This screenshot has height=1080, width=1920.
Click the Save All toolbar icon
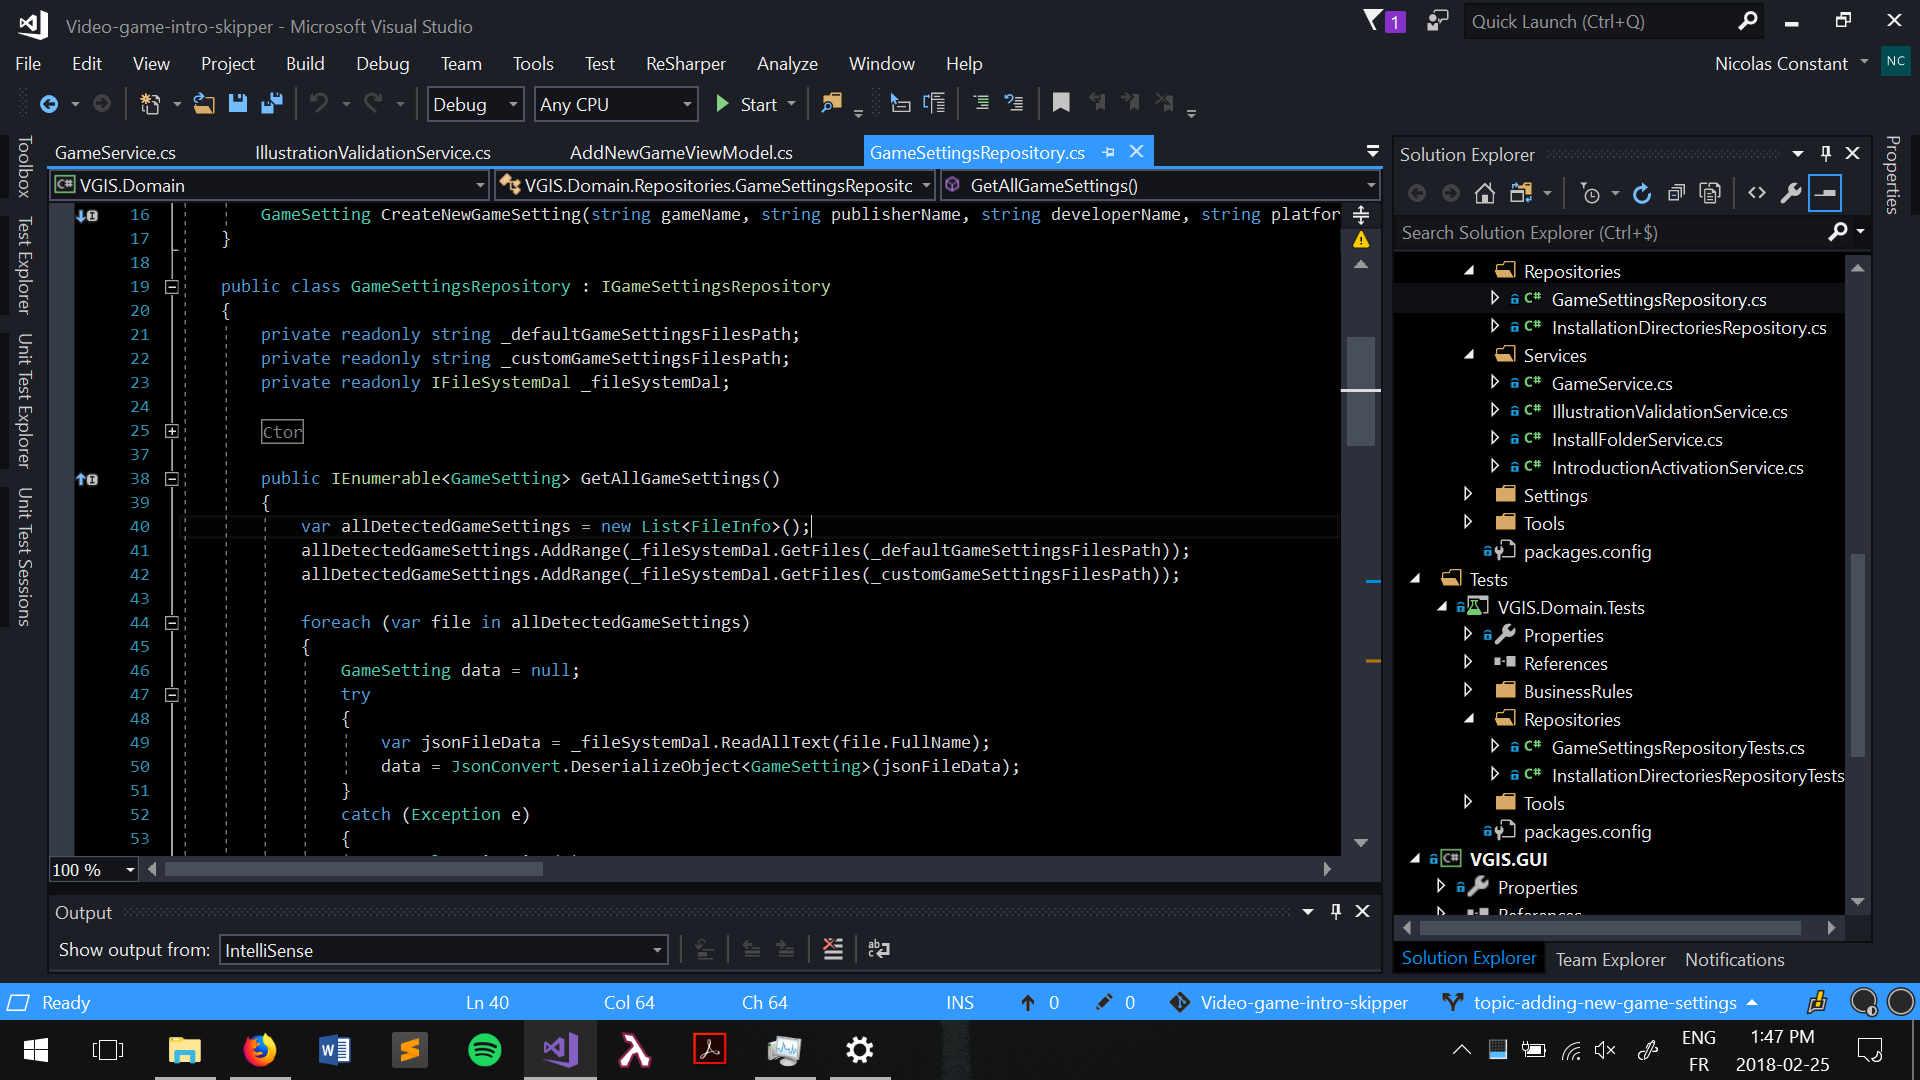tap(271, 103)
